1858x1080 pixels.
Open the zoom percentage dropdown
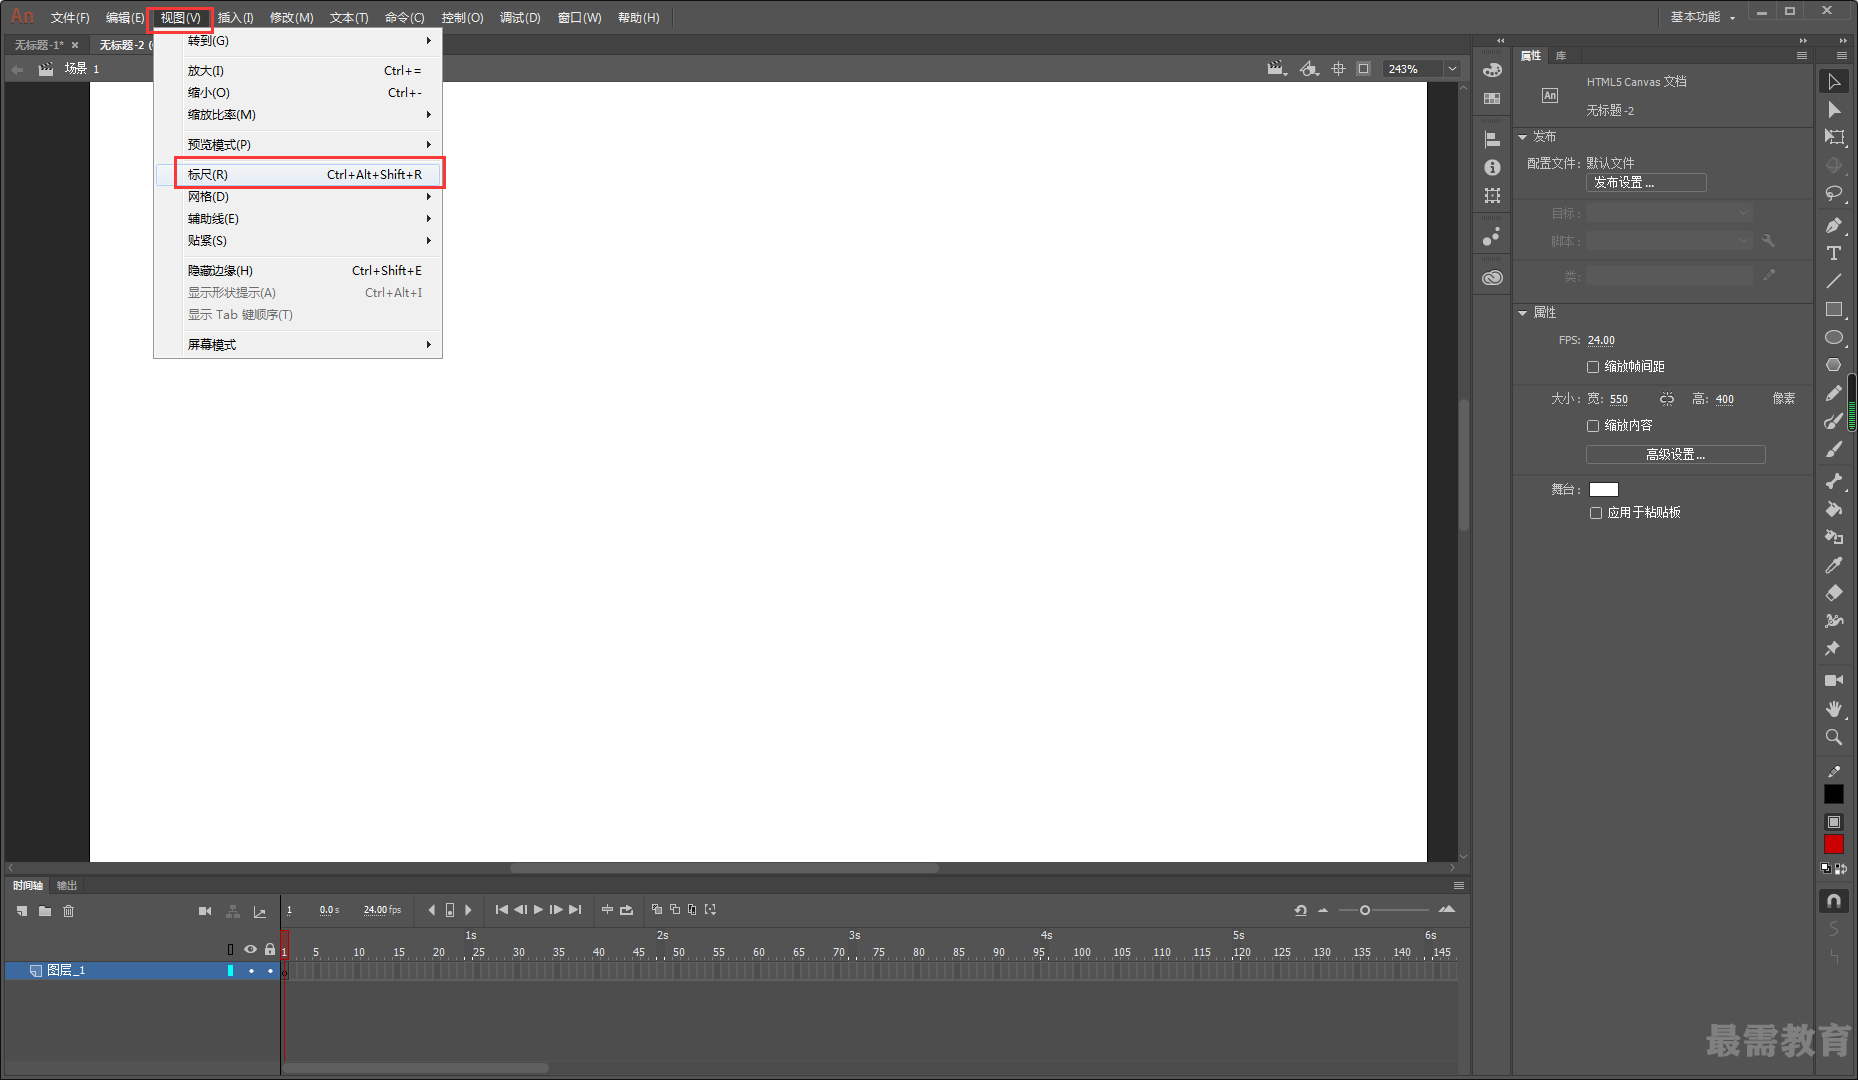tap(1452, 69)
